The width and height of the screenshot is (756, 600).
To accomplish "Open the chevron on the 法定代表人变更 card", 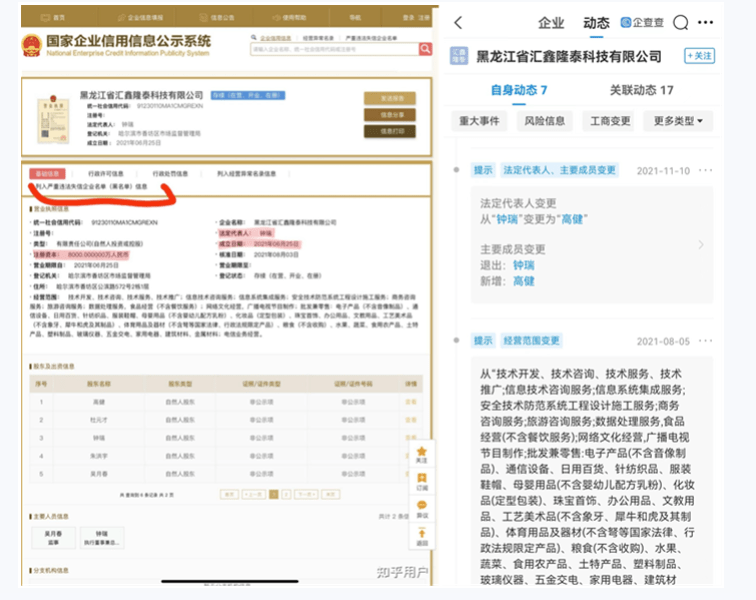I will tap(701, 245).
